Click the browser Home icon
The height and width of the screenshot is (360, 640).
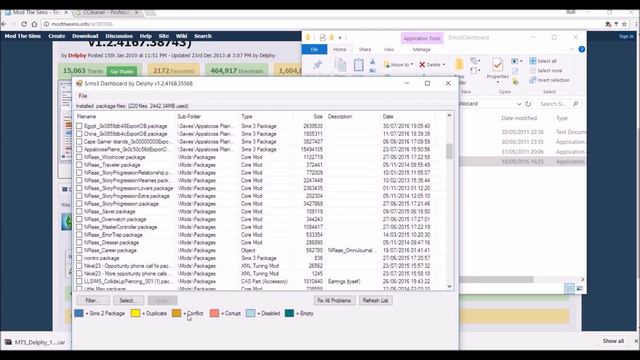tap(34, 24)
